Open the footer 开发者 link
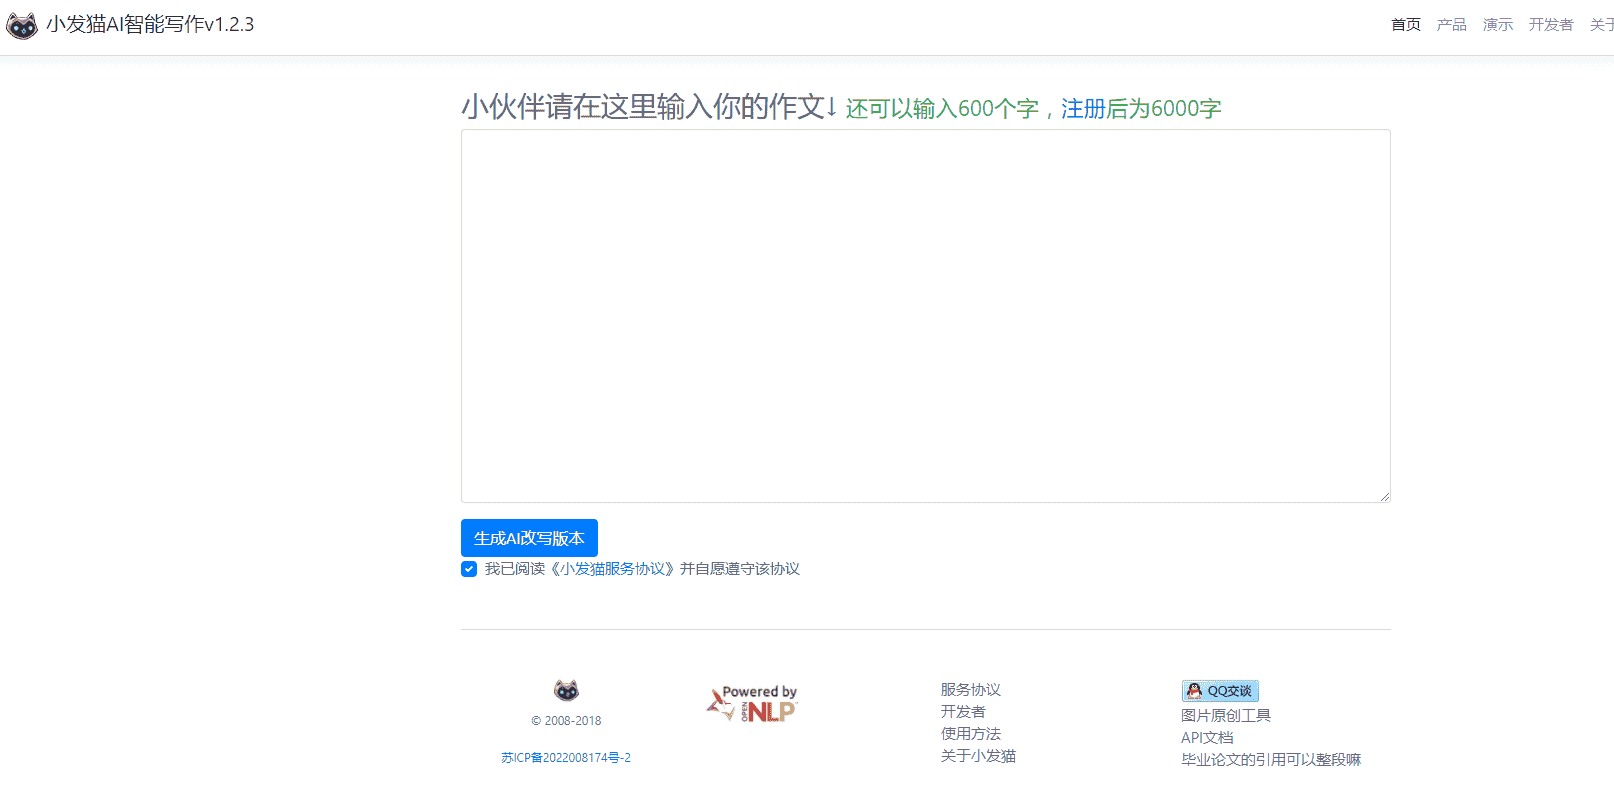Viewport: 1614px width, 789px height. coord(963,712)
